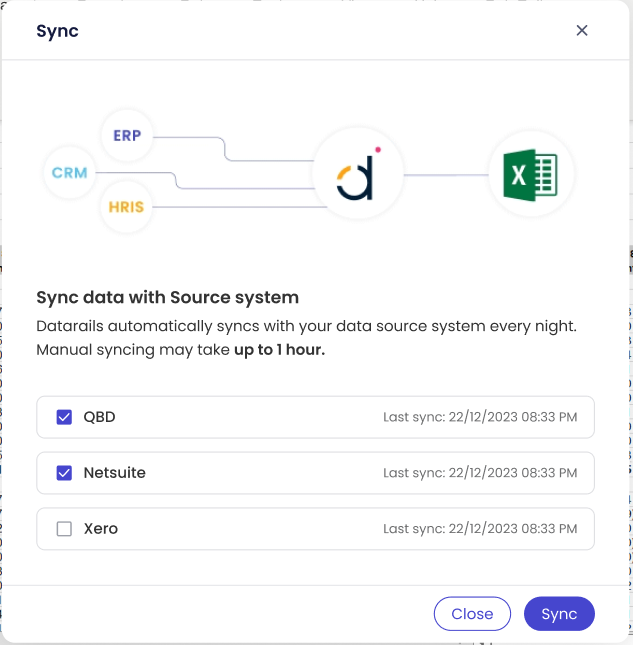Screen dimensions: 633x645
Task: Click the Excel icon in the diagram
Action: click(530, 175)
